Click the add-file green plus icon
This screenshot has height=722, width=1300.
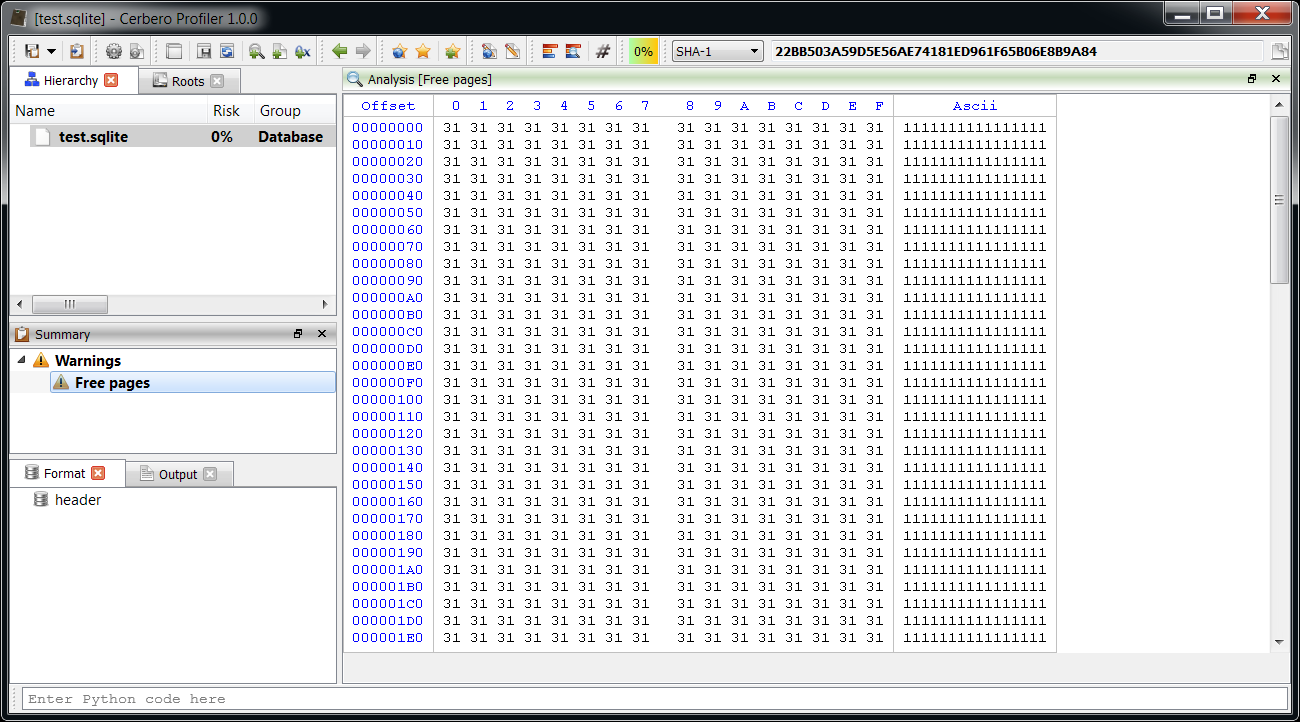[280, 51]
